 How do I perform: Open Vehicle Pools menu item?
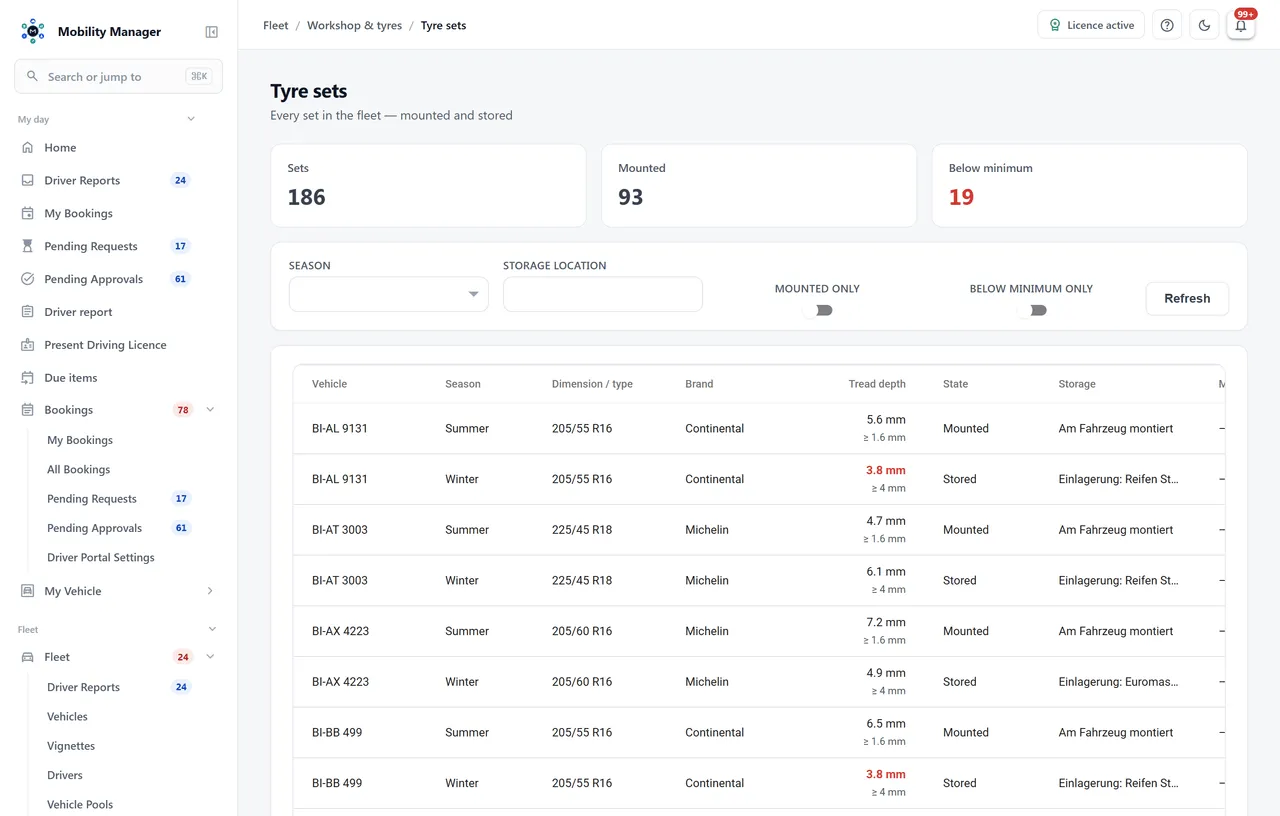pos(80,805)
